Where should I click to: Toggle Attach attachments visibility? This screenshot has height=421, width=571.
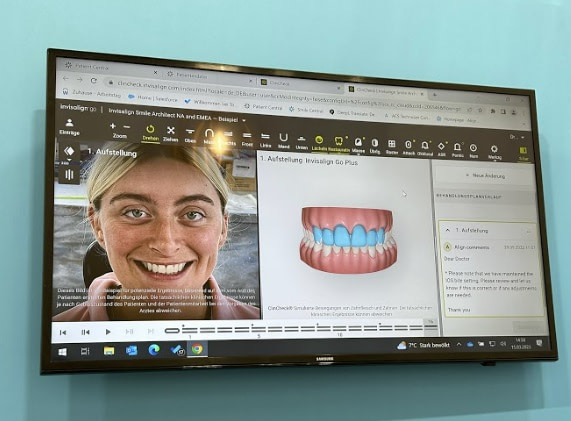tap(409, 148)
